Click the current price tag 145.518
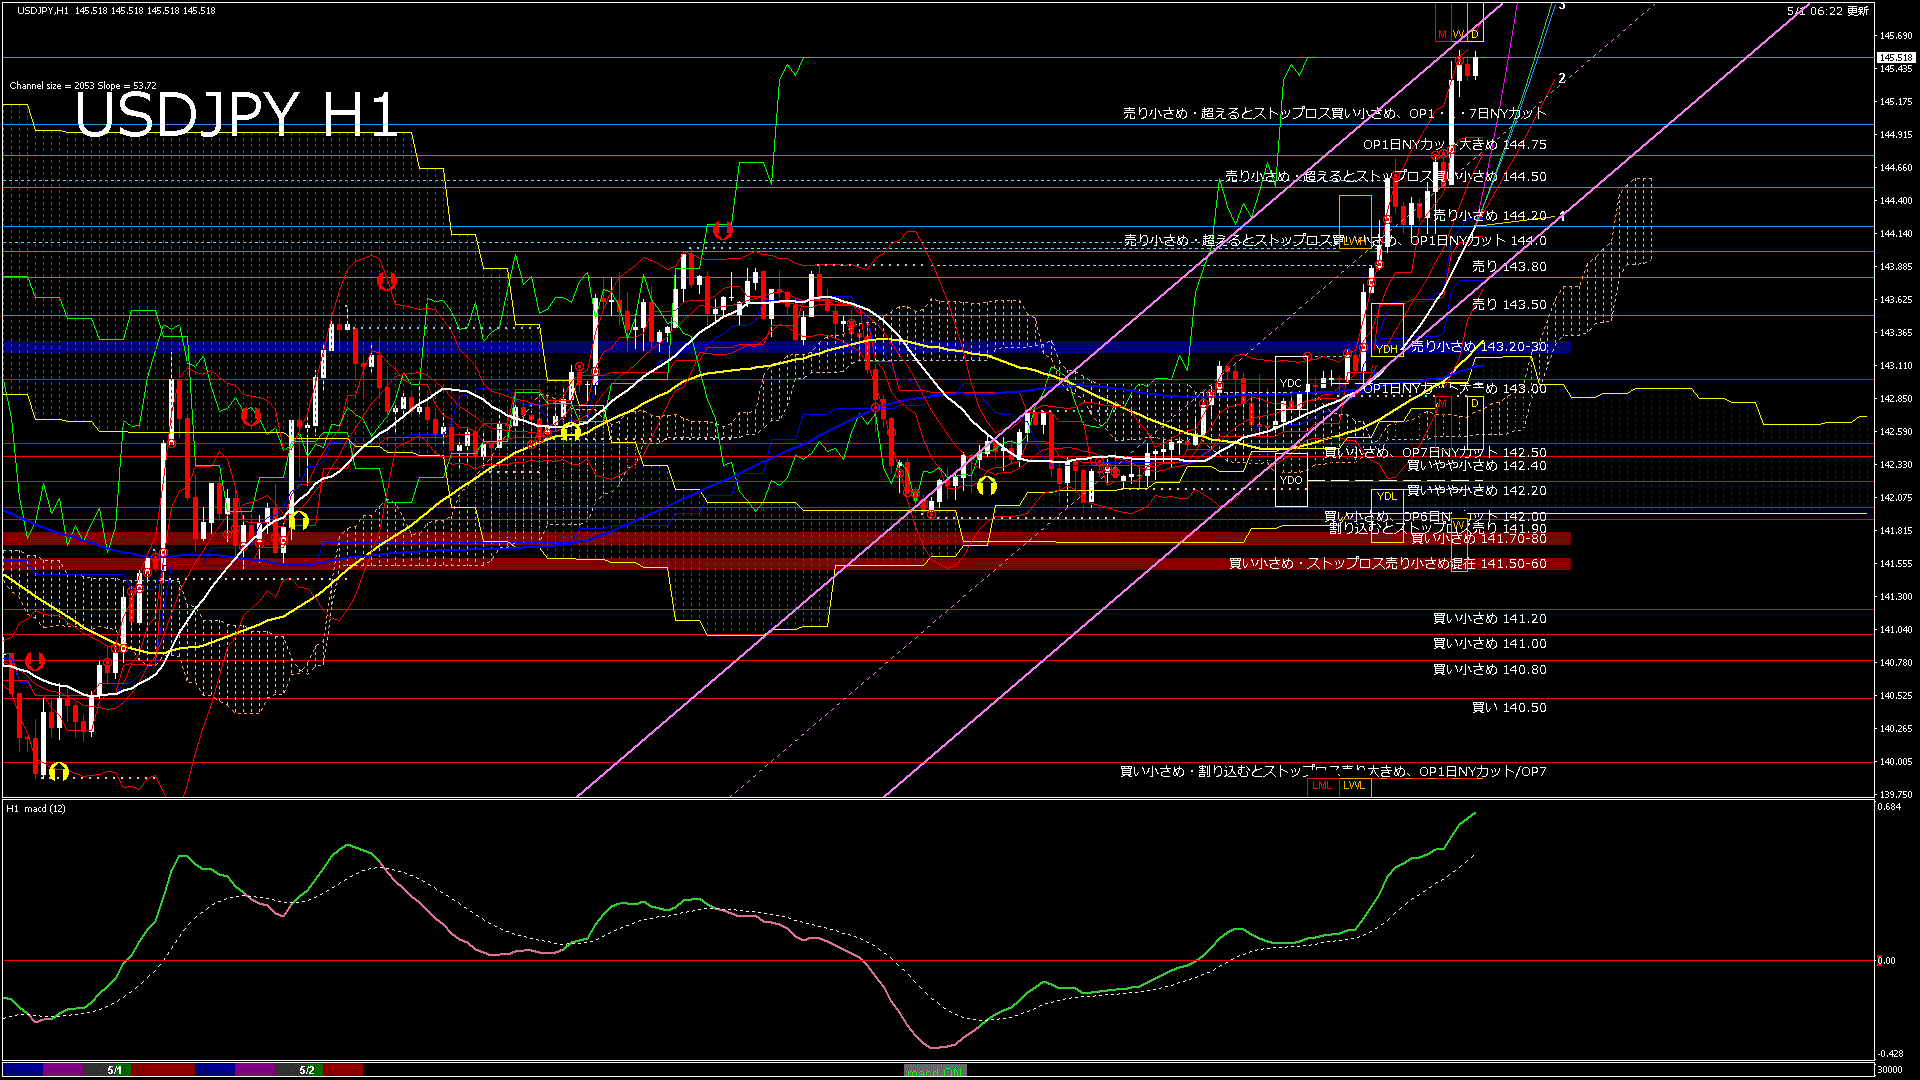Viewport: 1920px width, 1080px height. point(1895,58)
